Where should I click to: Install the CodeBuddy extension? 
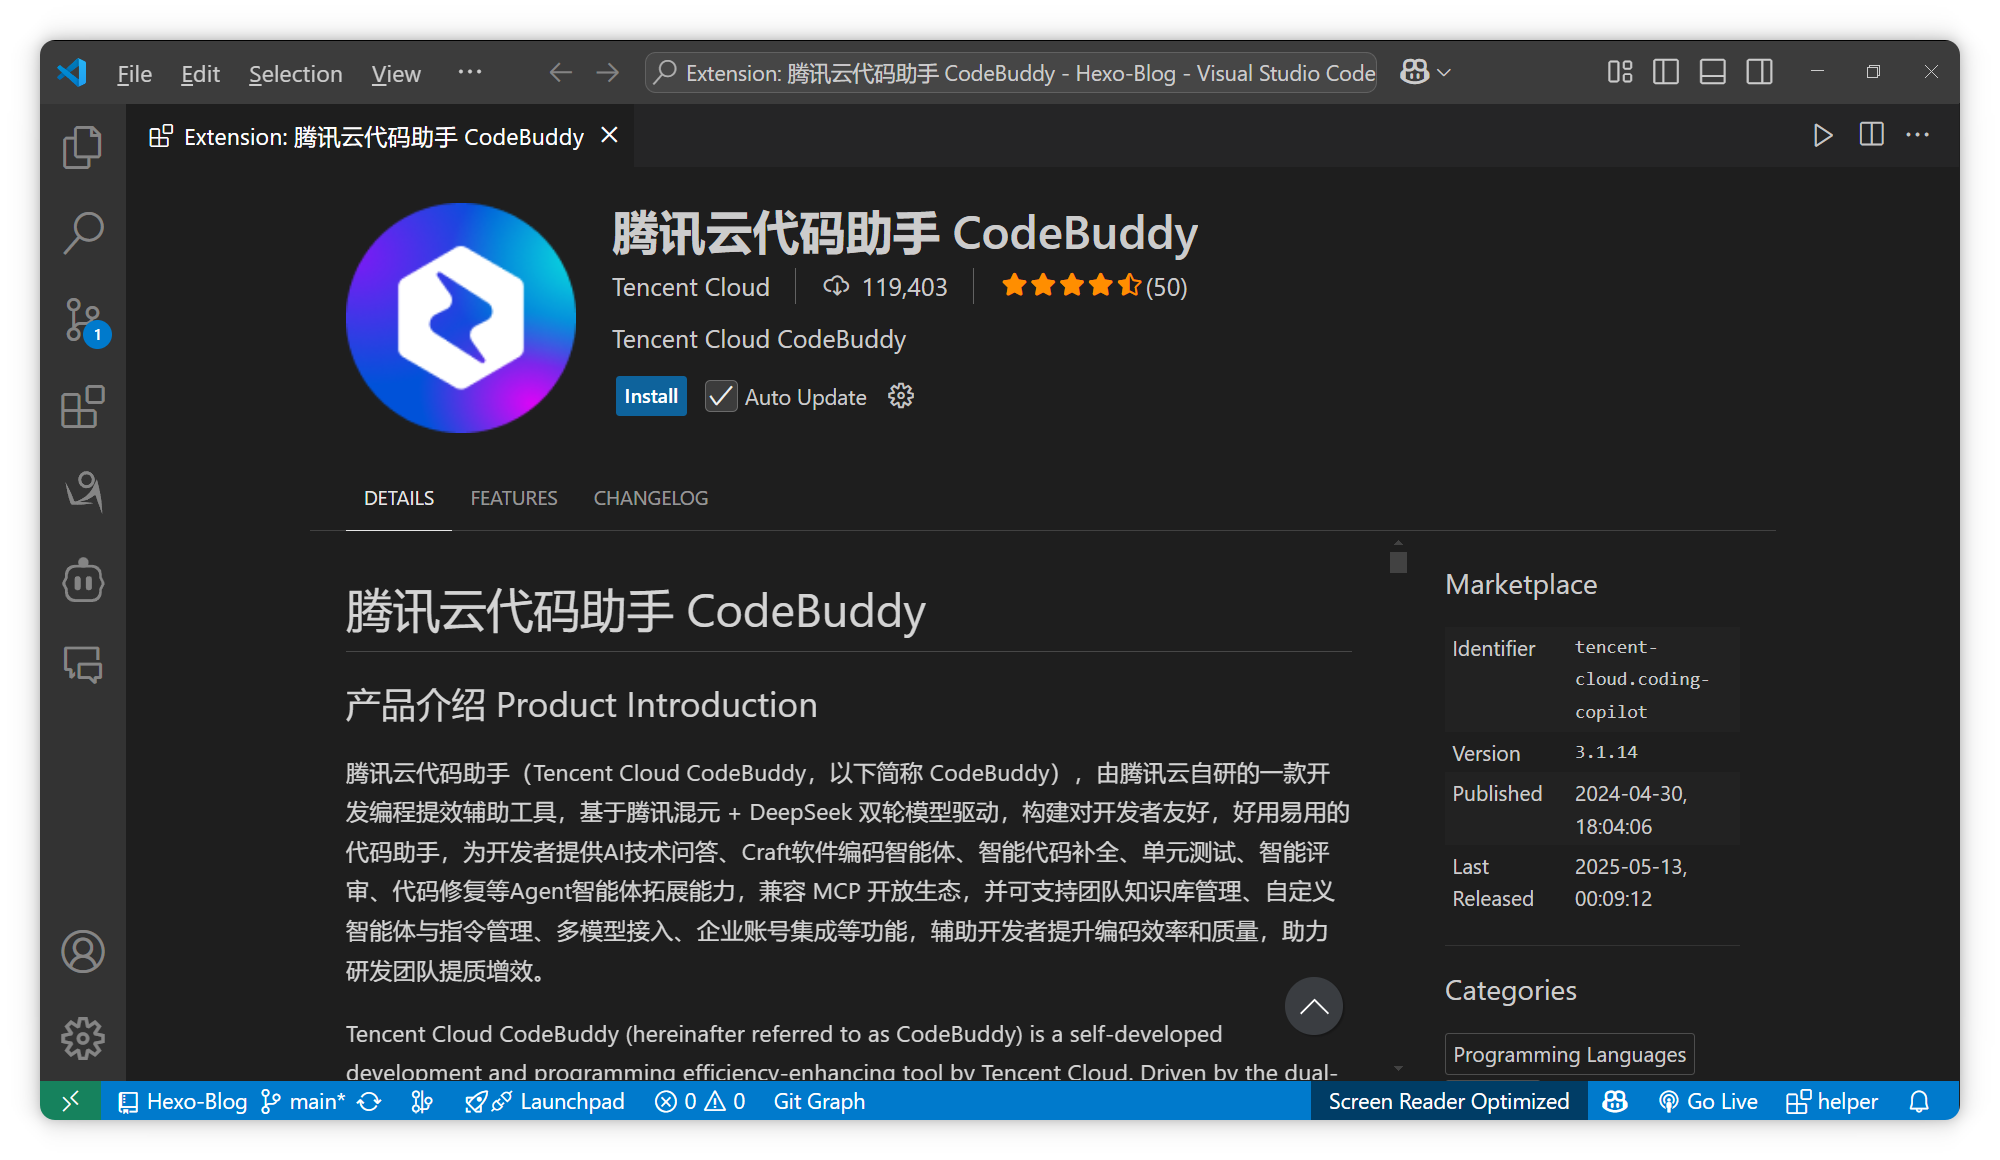coord(650,396)
